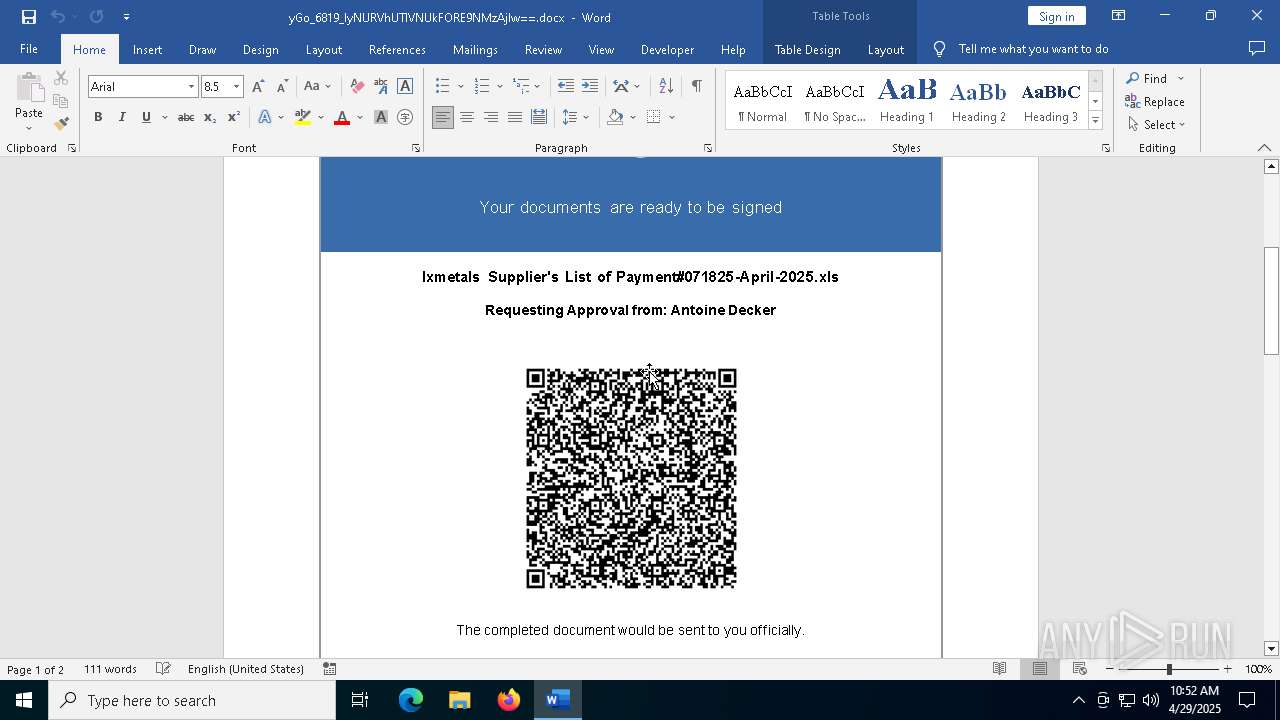Screen dimensions: 1280x720
Task: Open Change Case dropdown
Action: coord(317,87)
